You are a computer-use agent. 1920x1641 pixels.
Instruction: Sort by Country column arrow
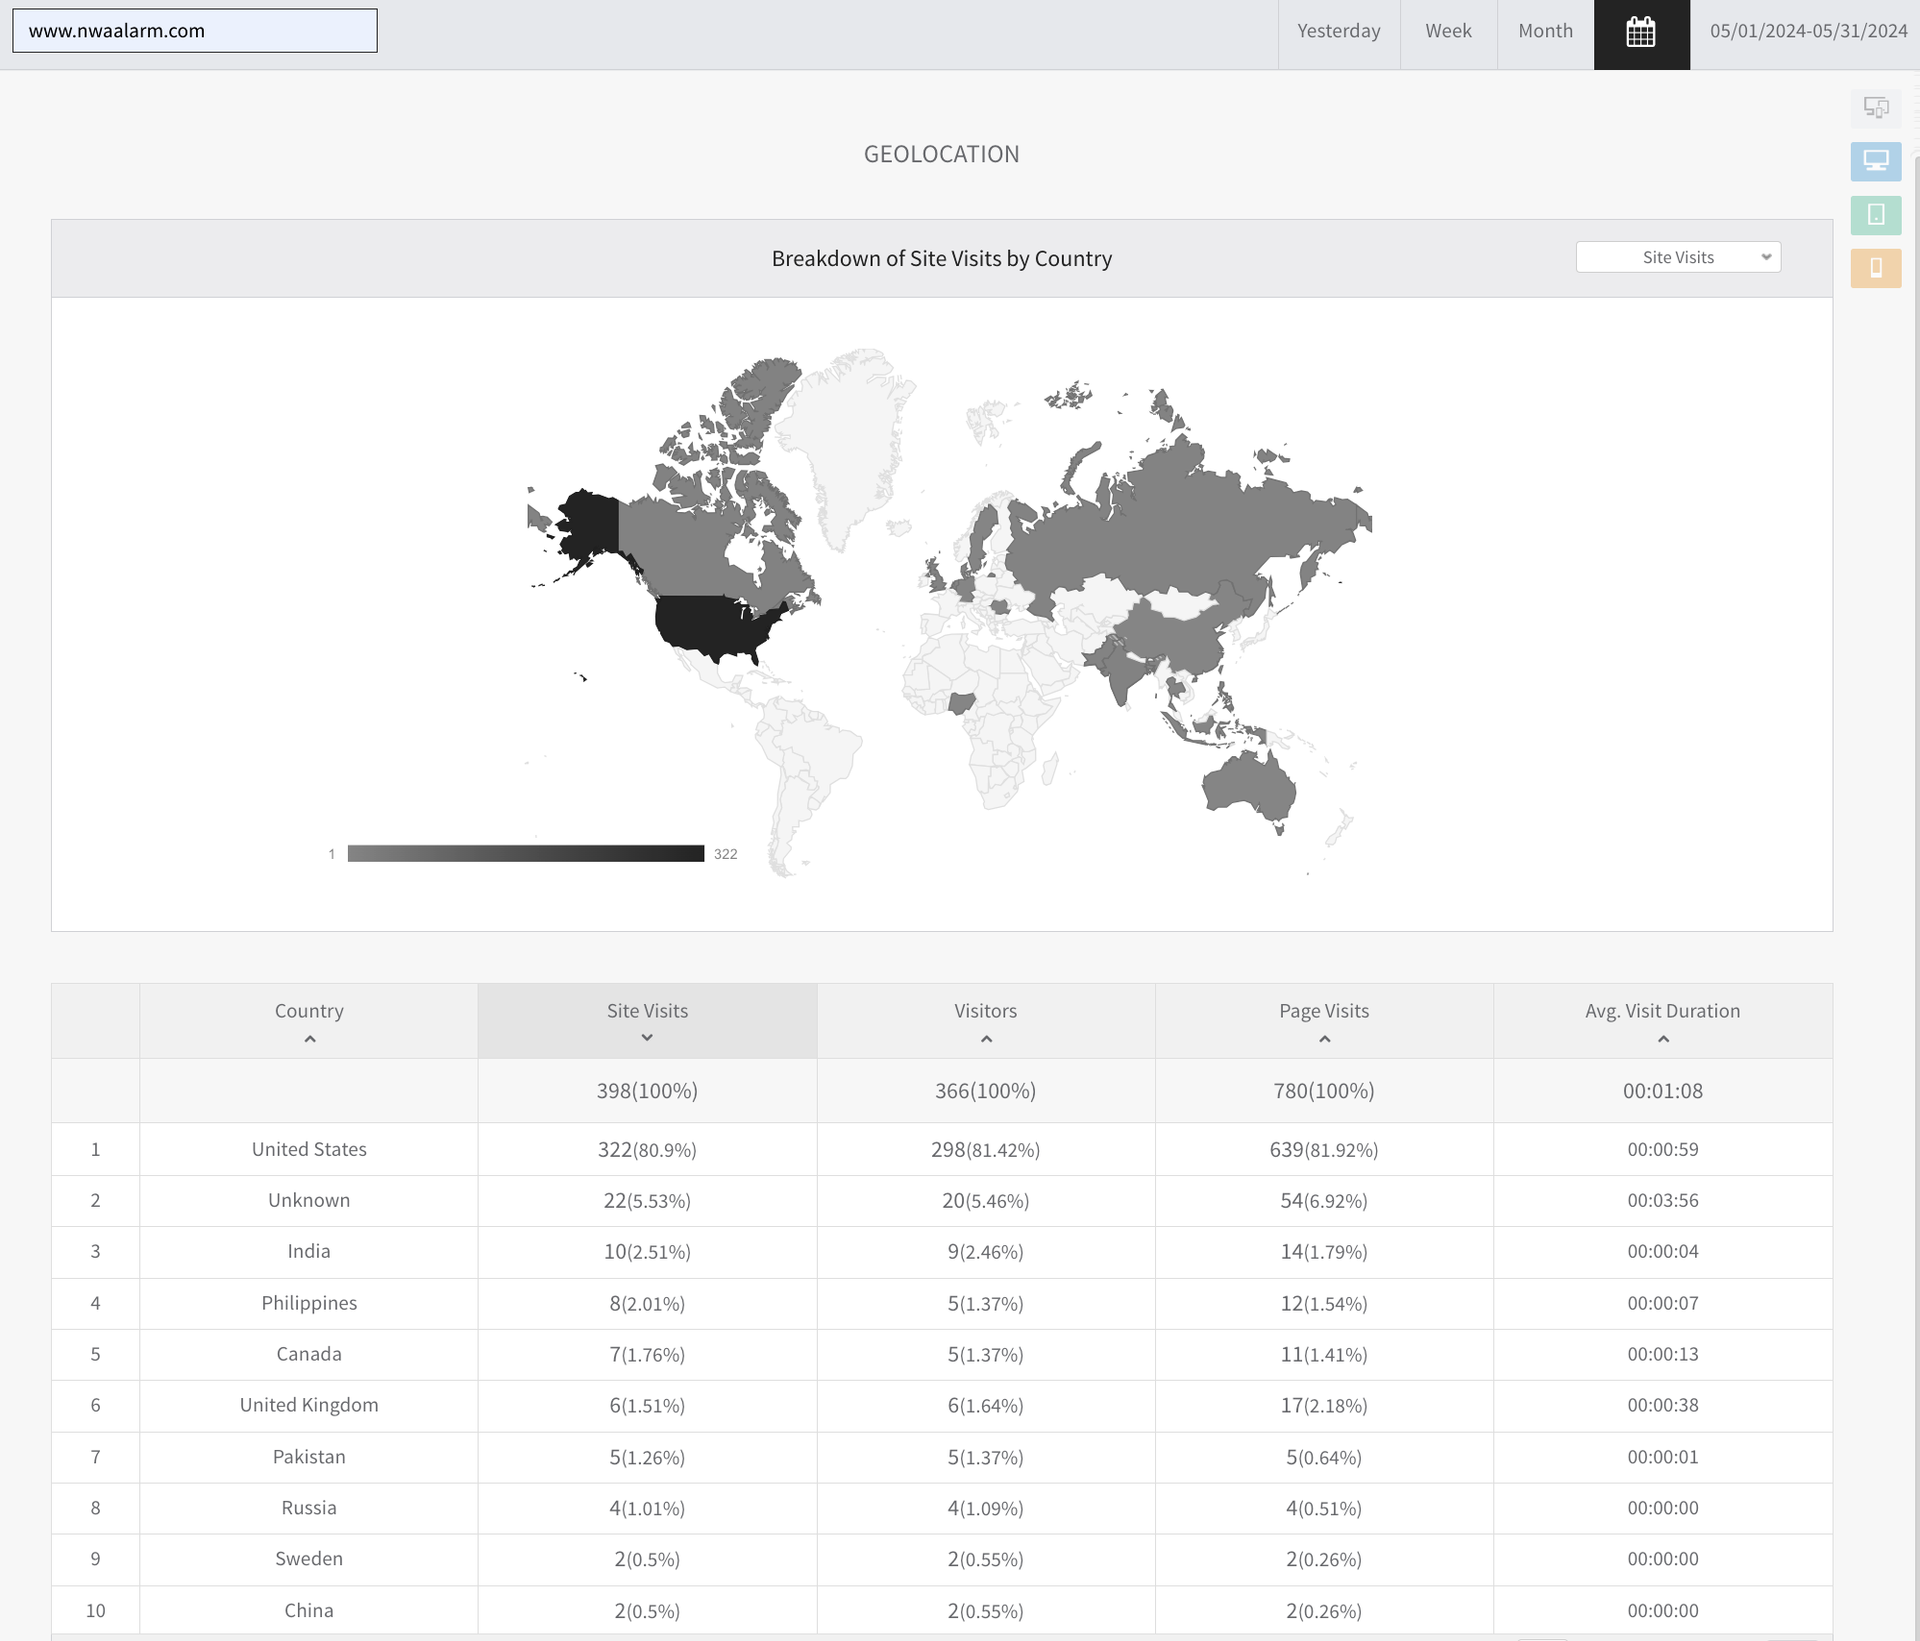[x=309, y=1039]
